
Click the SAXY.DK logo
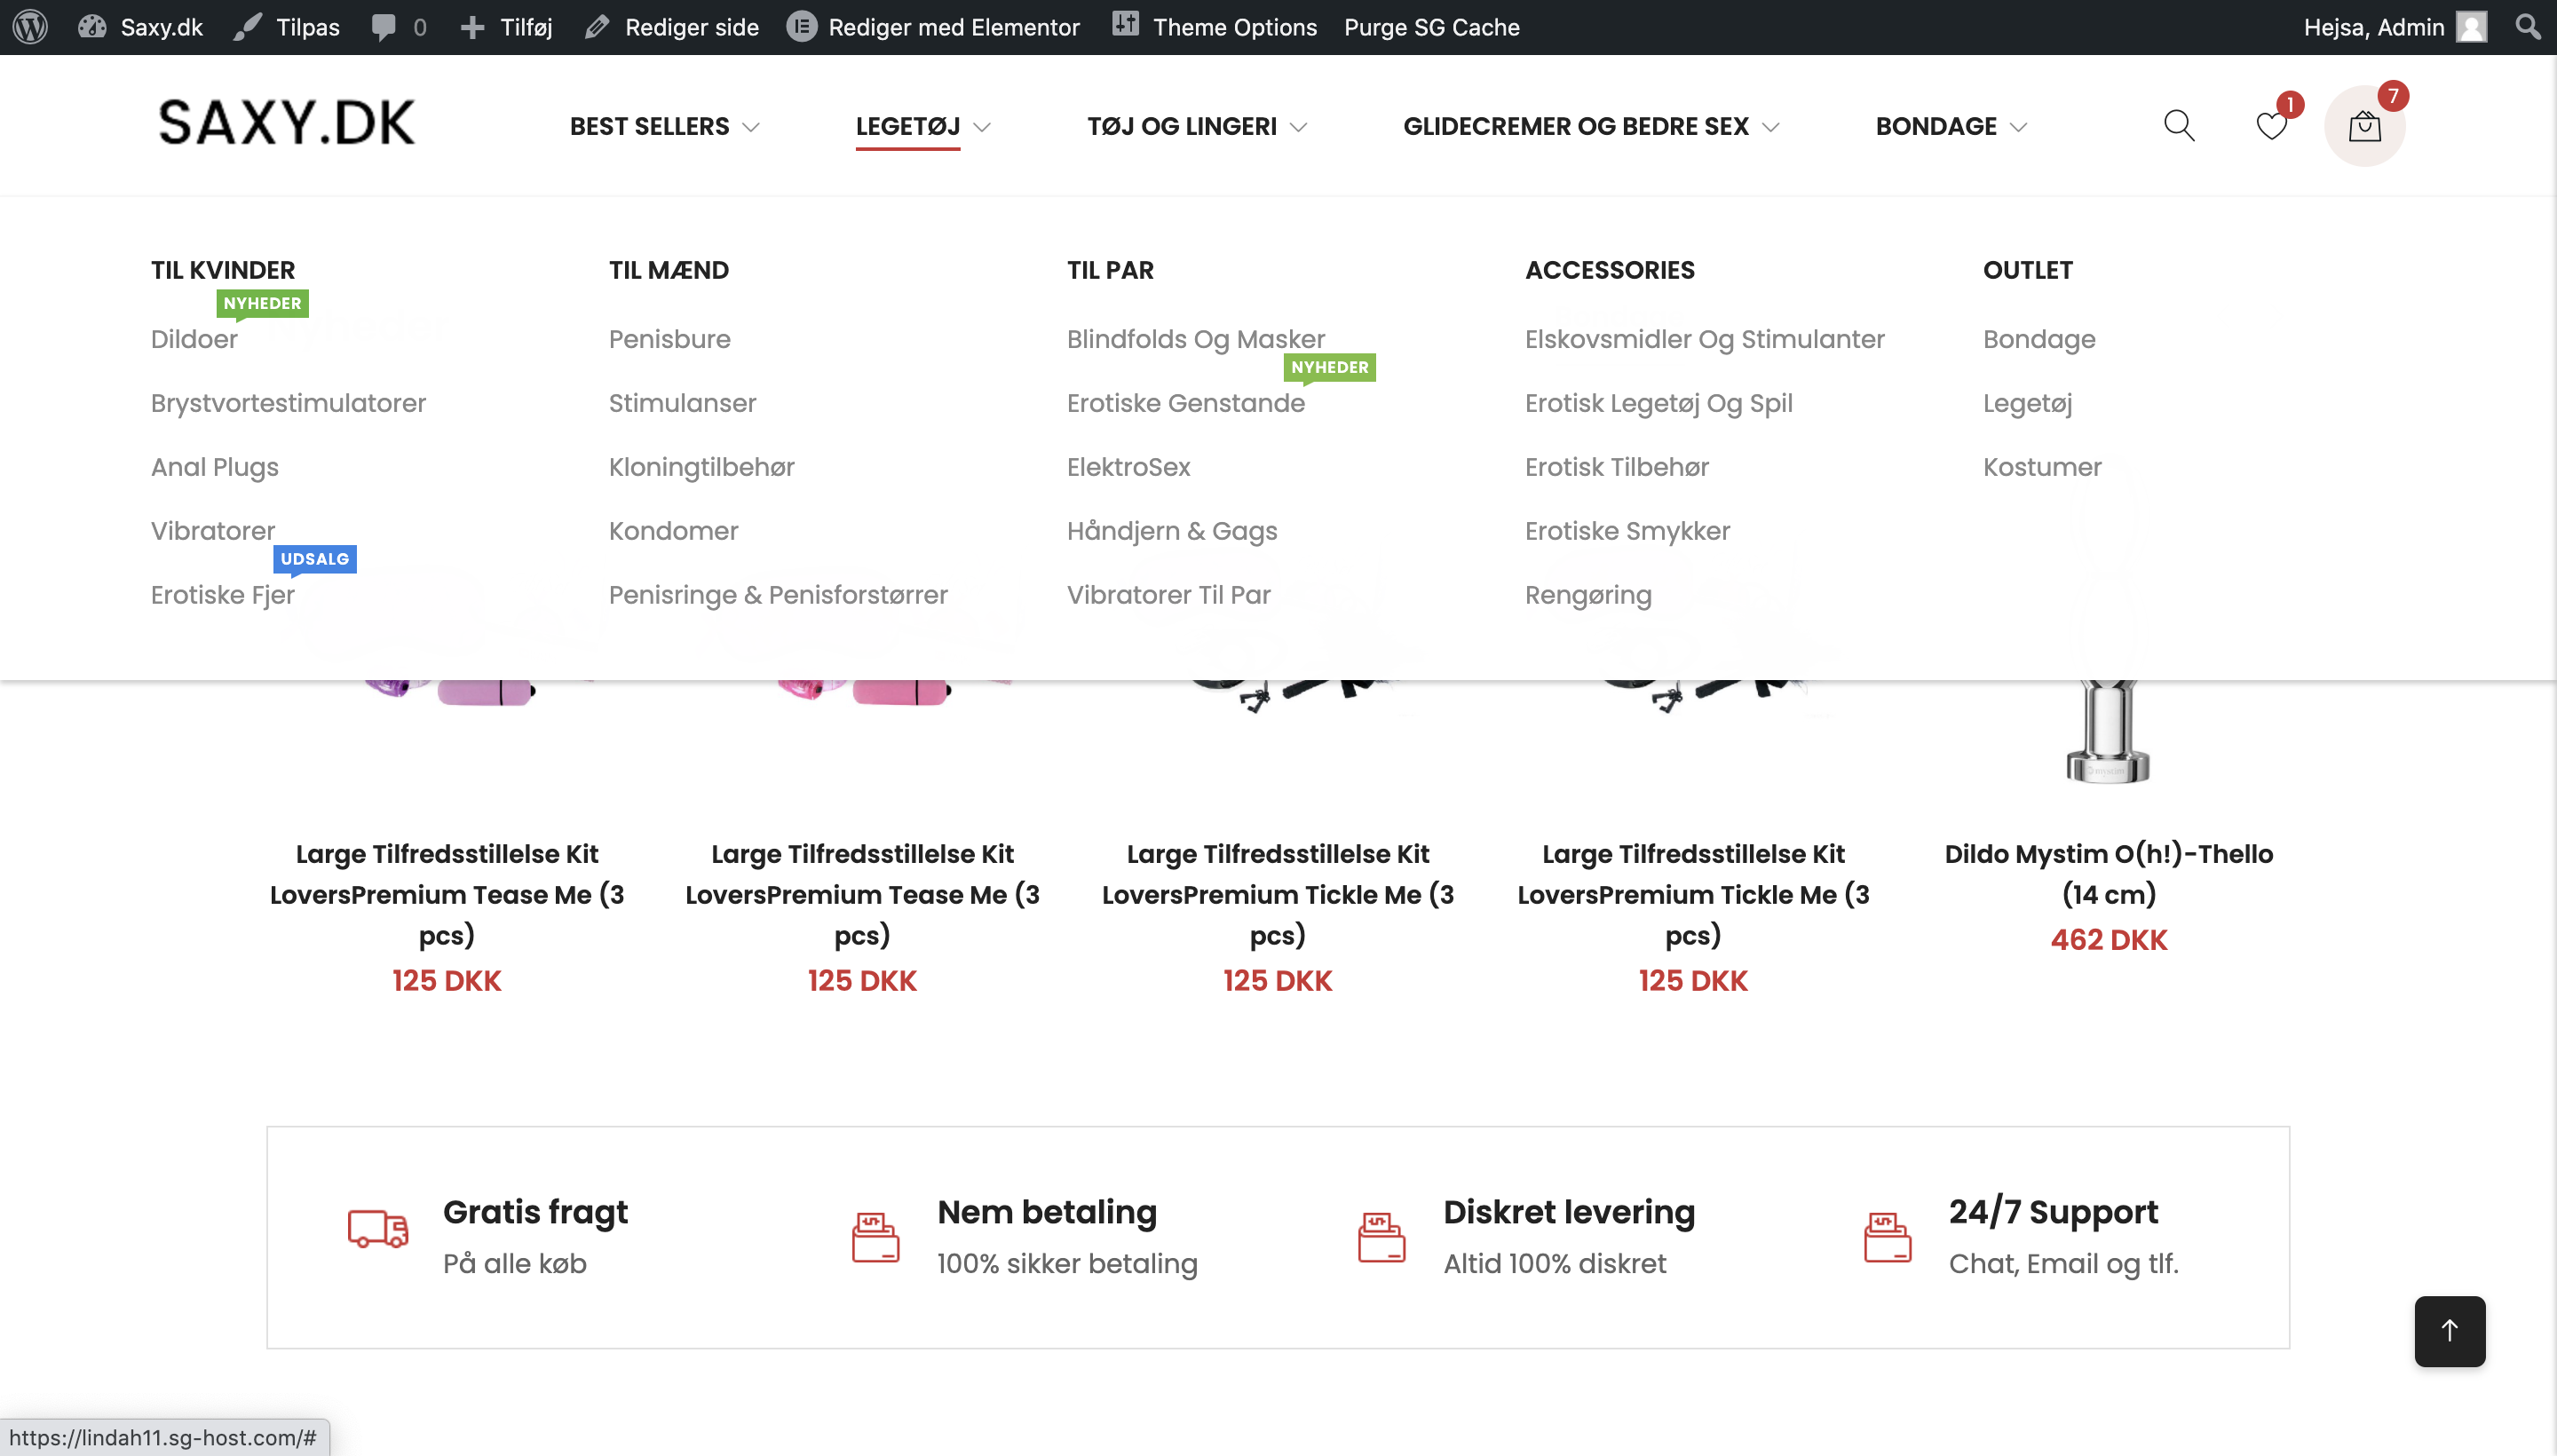[286, 123]
